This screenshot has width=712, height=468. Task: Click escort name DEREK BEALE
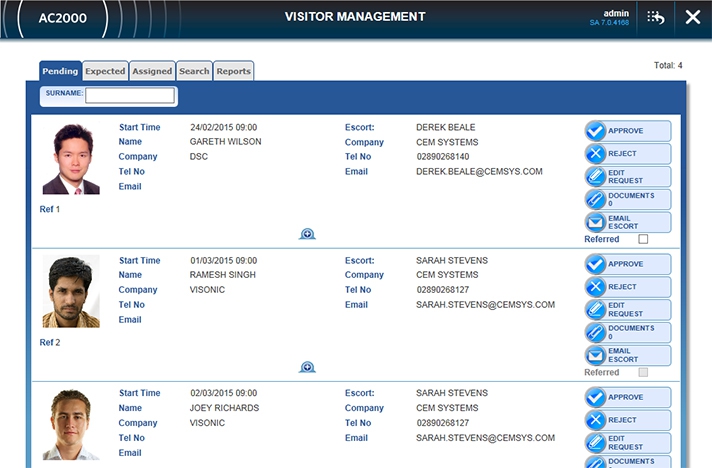445,127
